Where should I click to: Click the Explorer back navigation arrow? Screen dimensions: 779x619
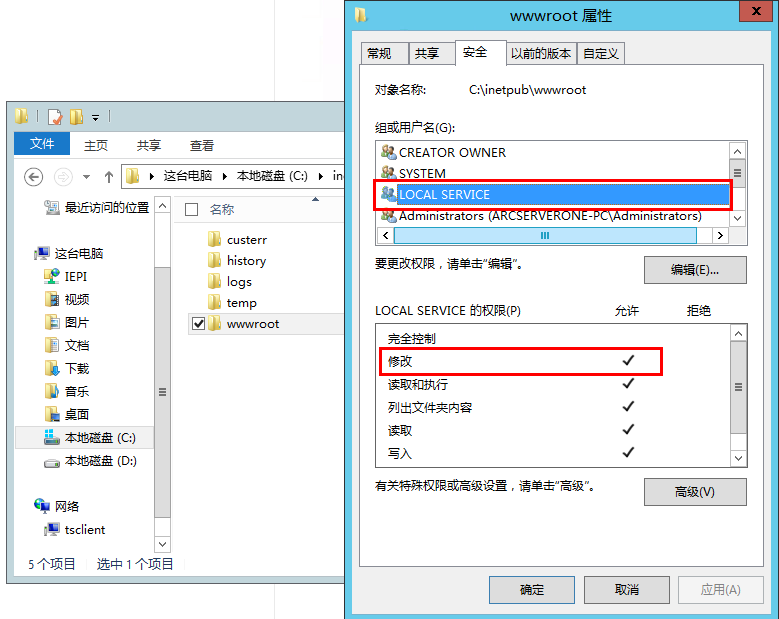[33, 177]
